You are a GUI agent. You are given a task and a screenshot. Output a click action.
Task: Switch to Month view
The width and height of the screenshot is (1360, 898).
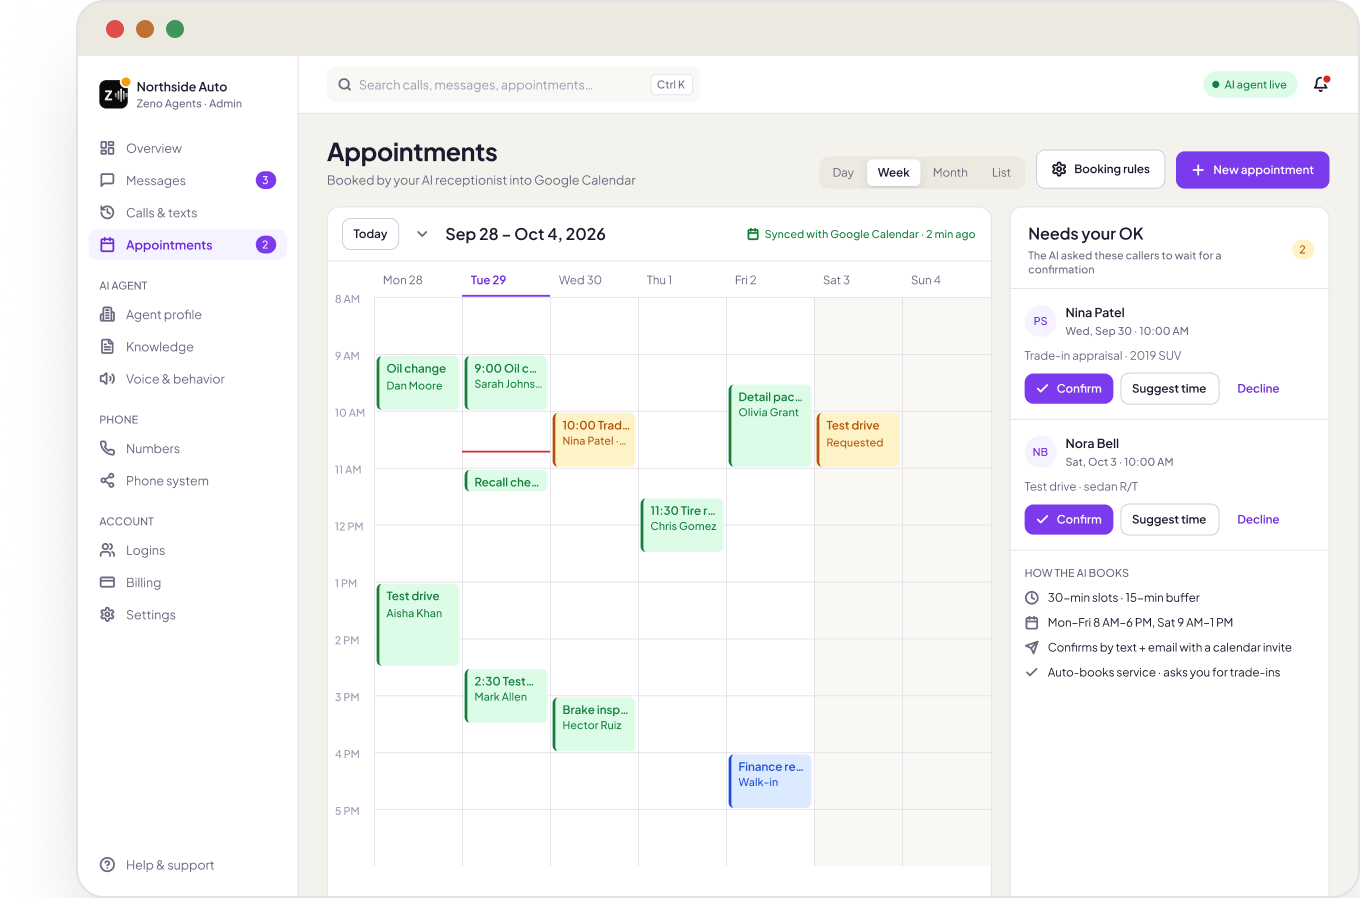pyautogui.click(x=950, y=172)
